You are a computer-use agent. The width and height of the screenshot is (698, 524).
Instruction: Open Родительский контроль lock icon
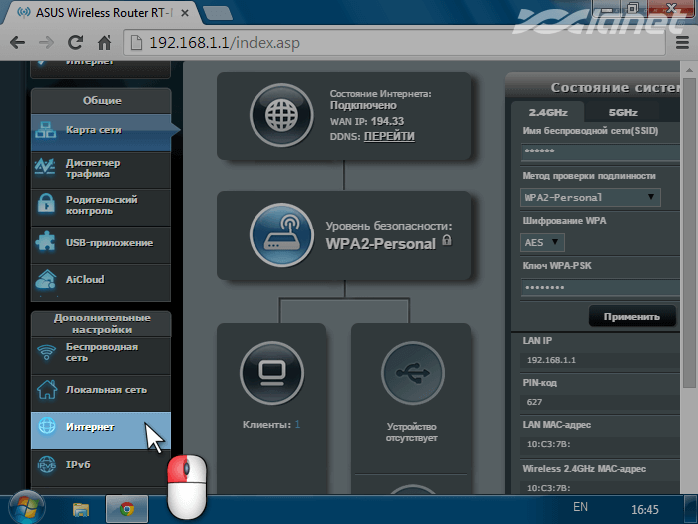click(x=46, y=205)
